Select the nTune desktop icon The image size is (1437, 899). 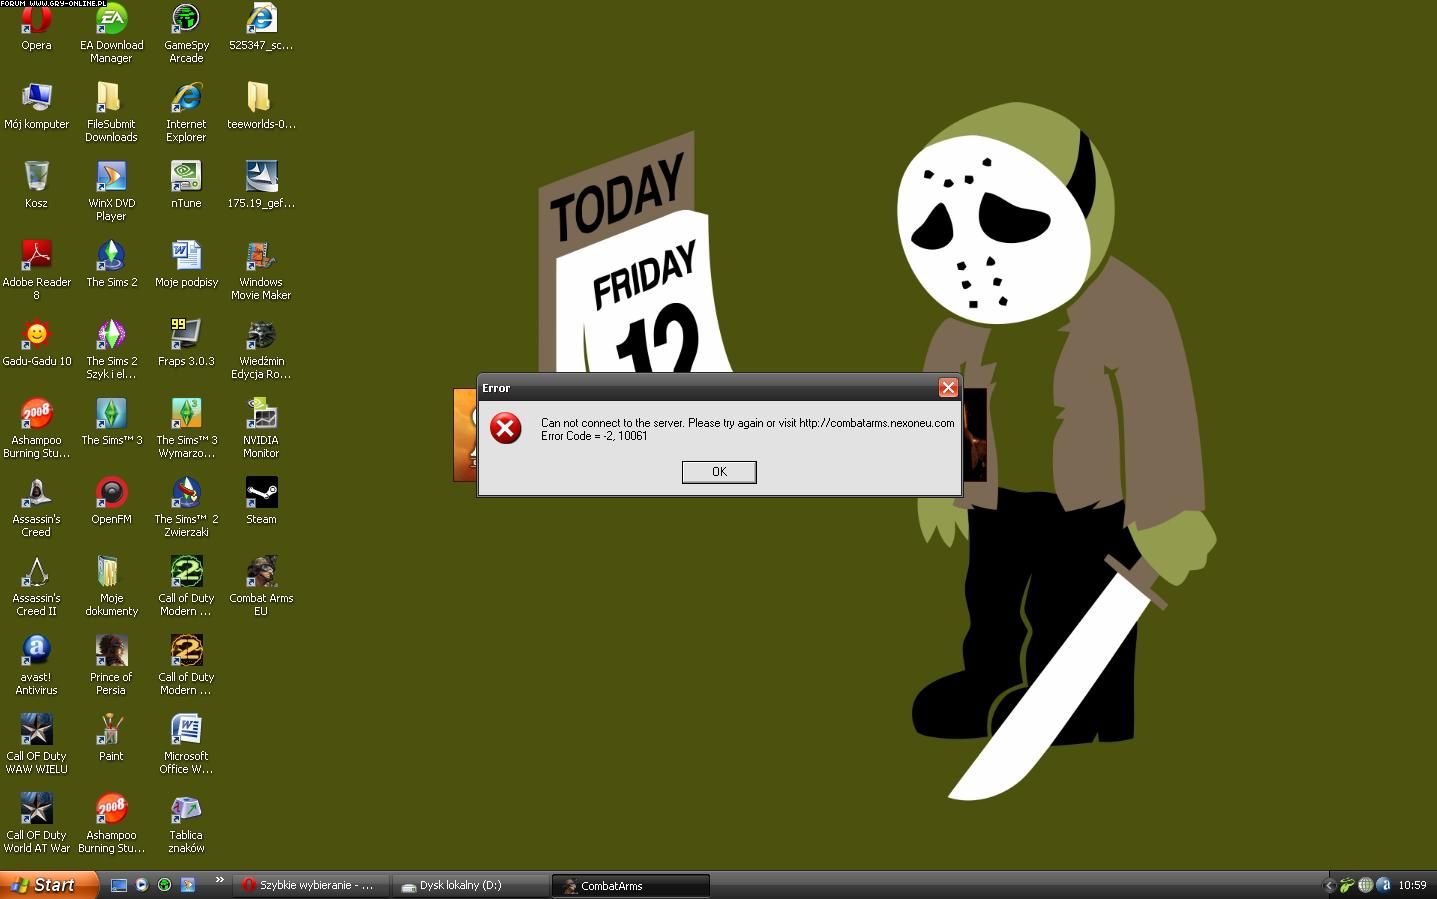(186, 185)
